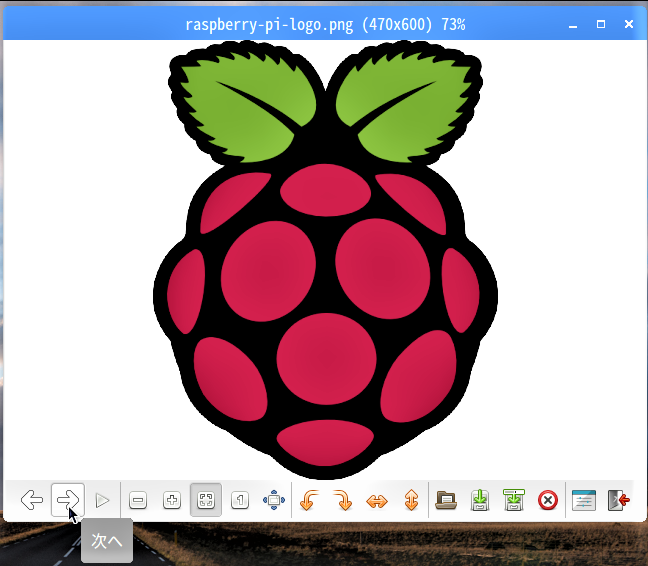This screenshot has width=648, height=566.
Task: Click the Raspberry Pi logo image
Action: tap(325, 260)
